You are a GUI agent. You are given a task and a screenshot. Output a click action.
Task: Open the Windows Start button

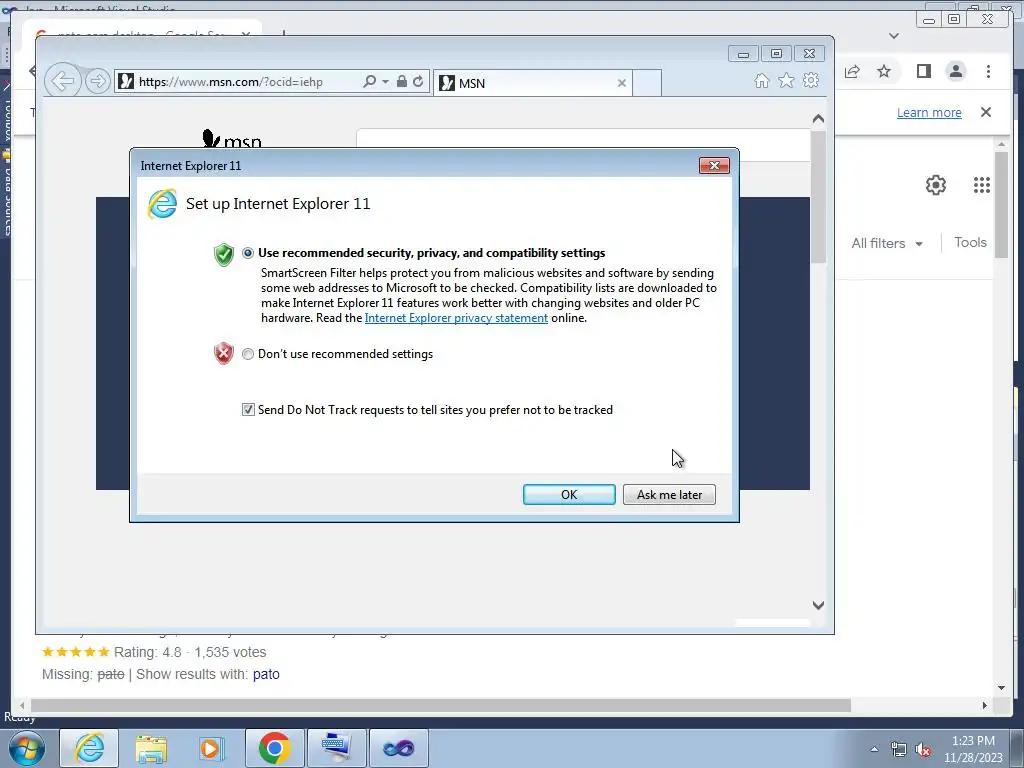click(27, 748)
